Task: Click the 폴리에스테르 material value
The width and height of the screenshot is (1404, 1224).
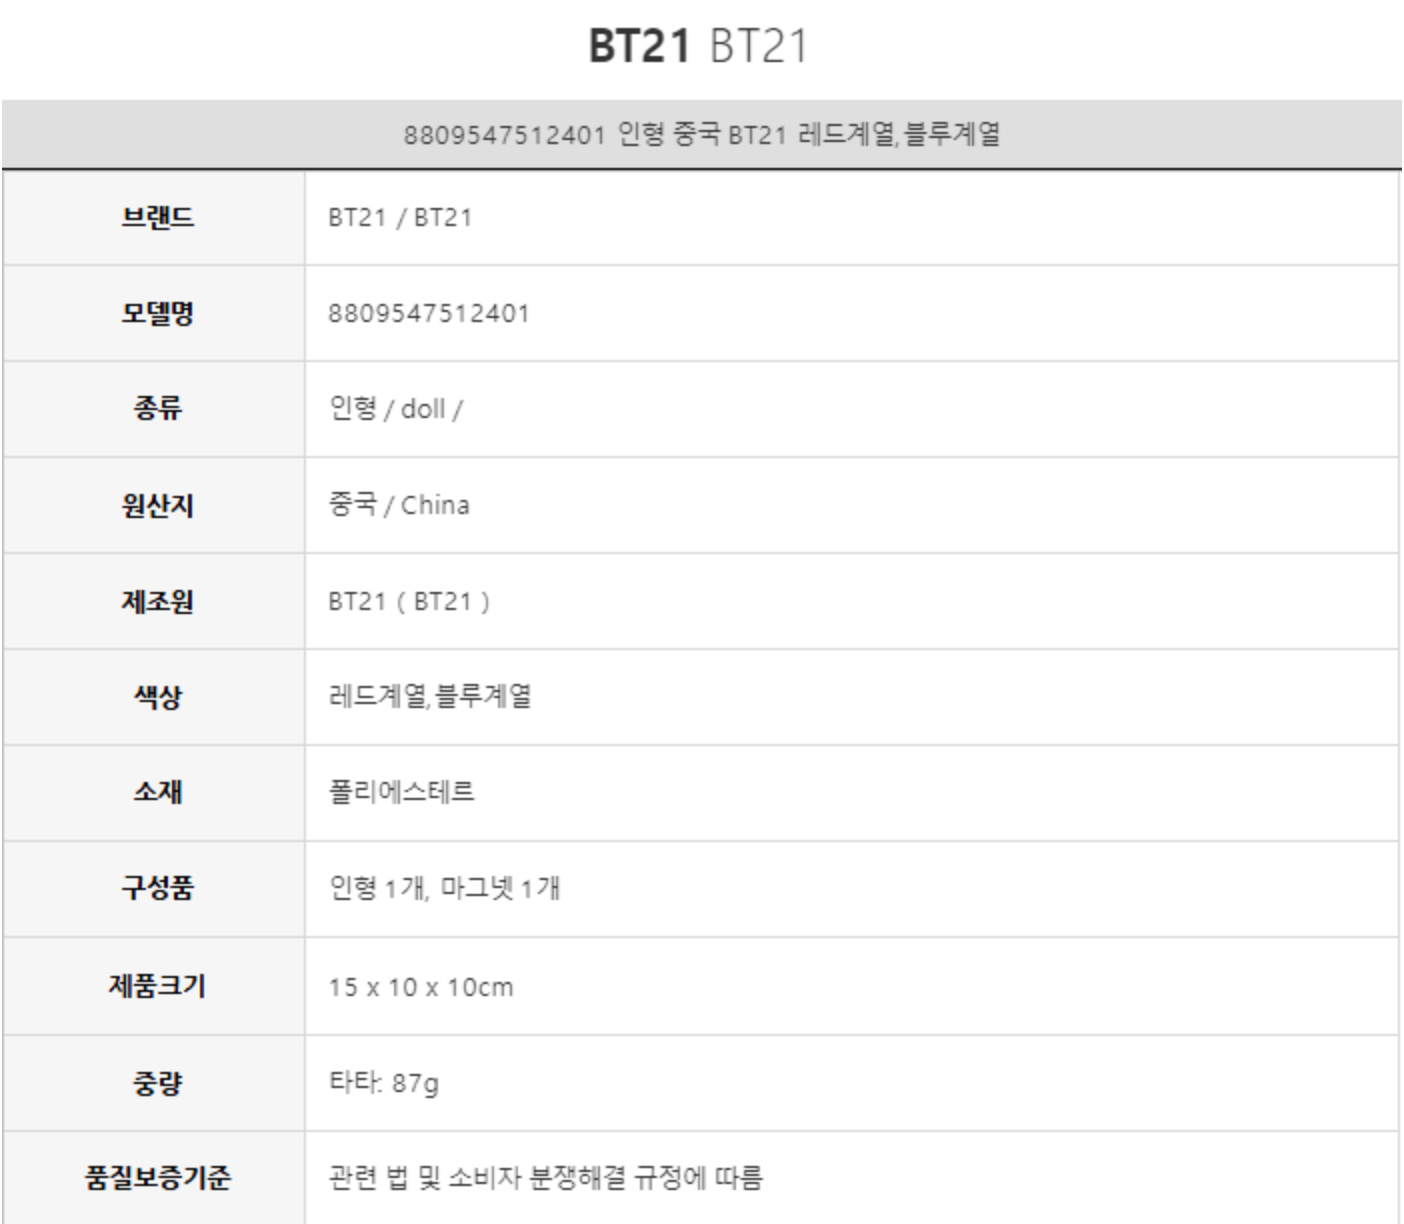Action: point(401,792)
